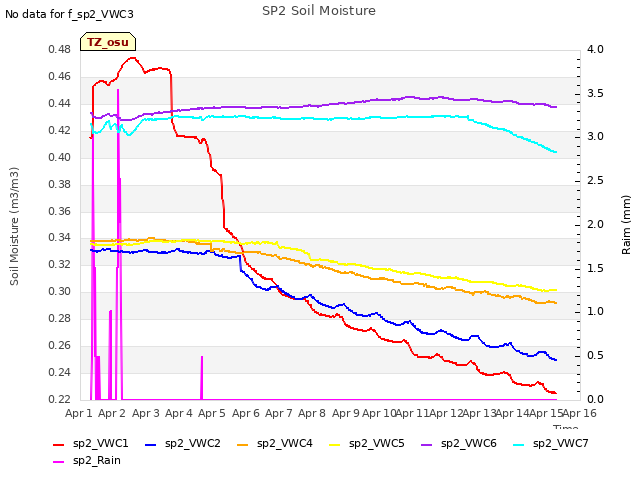Image resolution: width=640 pixels, height=480 pixels.
Task: Click the 2.0 right axis value
Action: (595, 224)
